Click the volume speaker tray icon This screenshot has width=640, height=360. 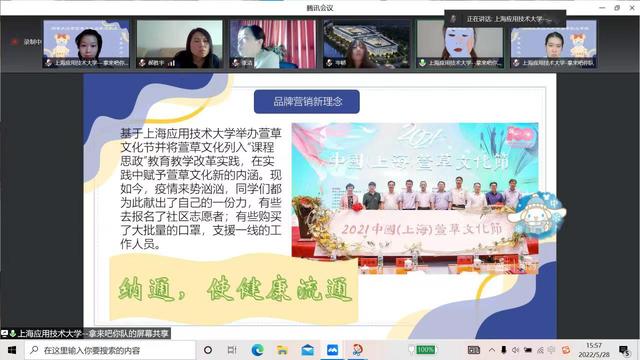coord(516,350)
